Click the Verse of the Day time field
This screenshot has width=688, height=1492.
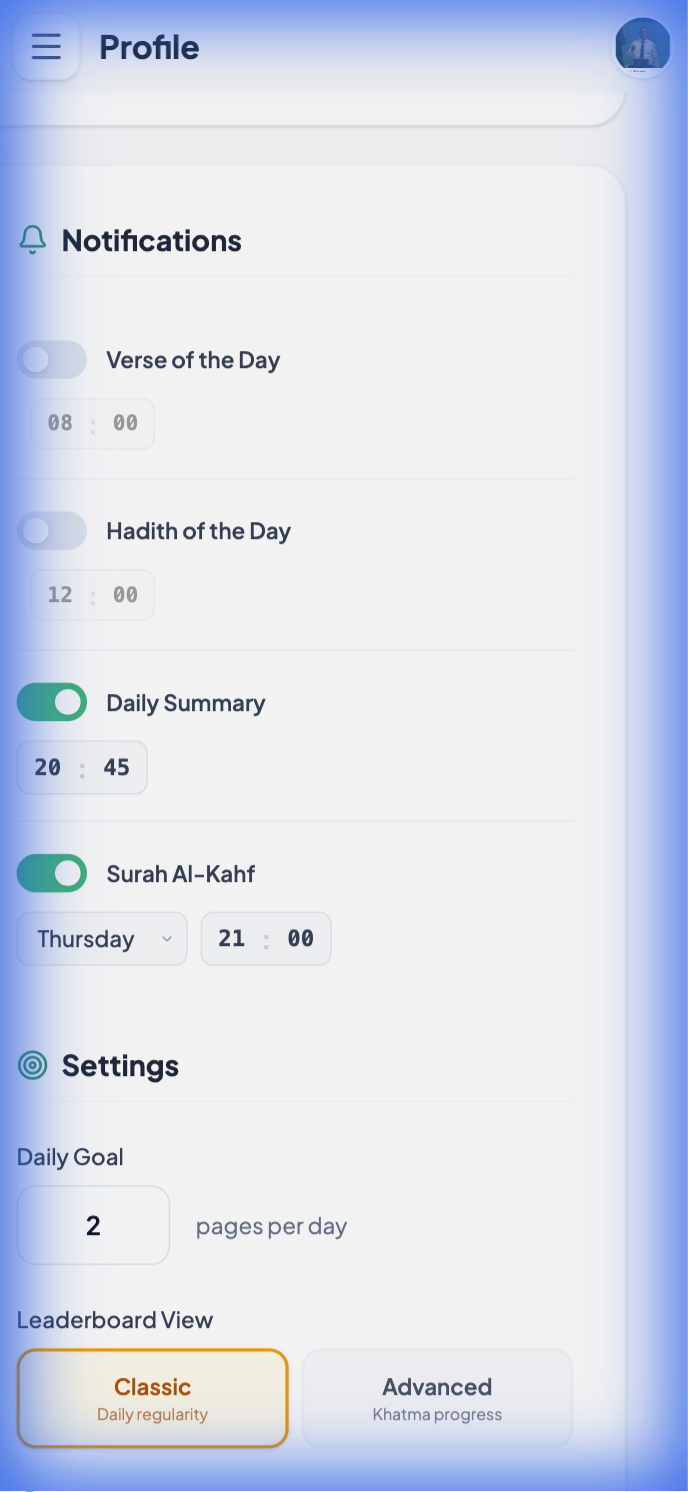92,424
